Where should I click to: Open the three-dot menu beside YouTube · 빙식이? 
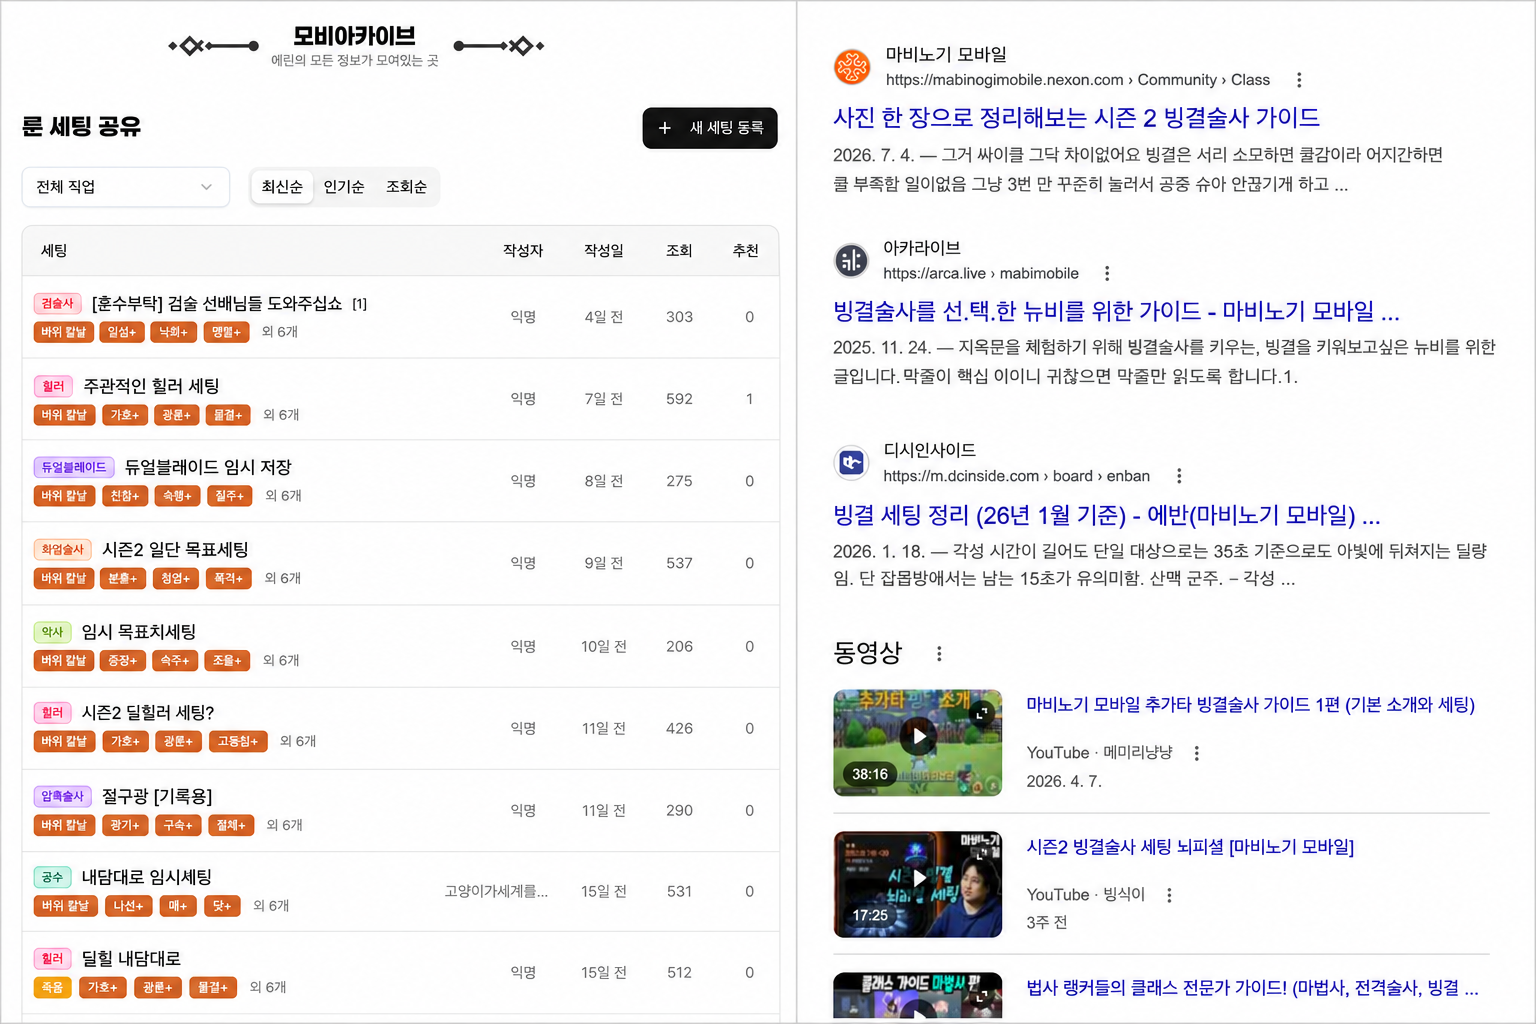1169,895
